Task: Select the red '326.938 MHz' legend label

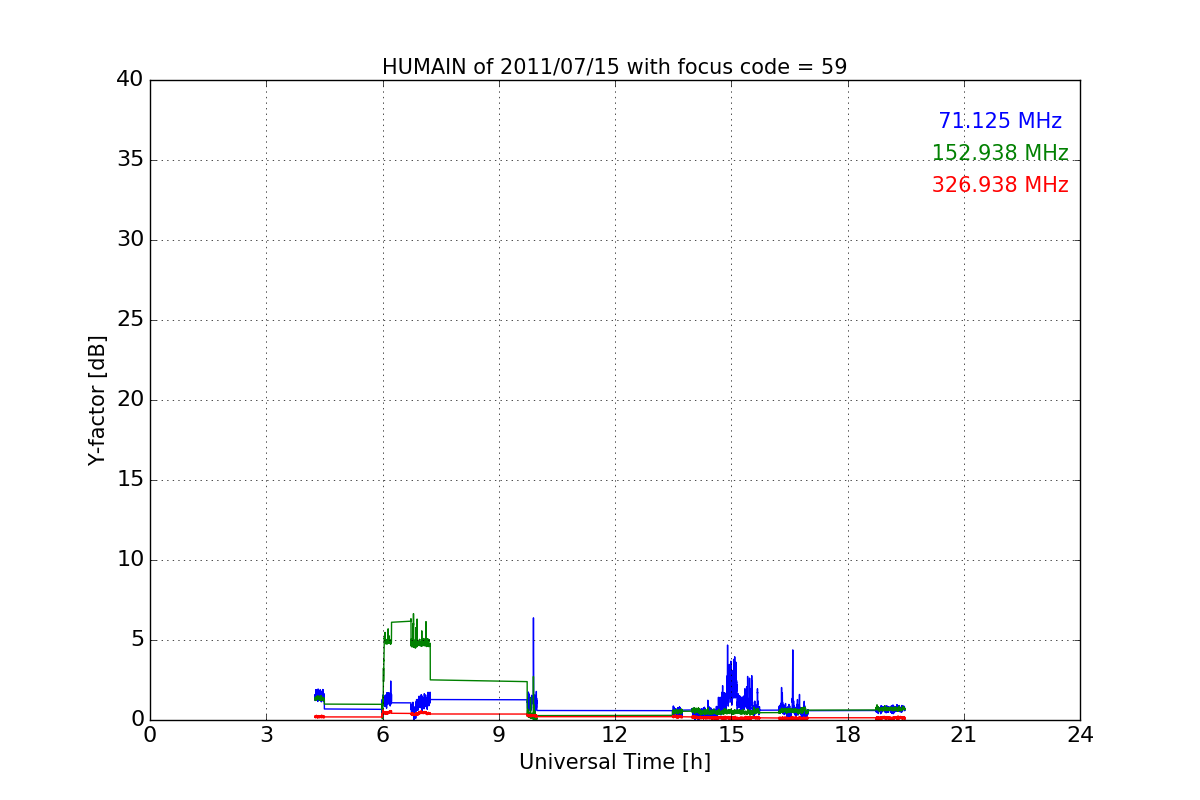Action: (x=1000, y=185)
